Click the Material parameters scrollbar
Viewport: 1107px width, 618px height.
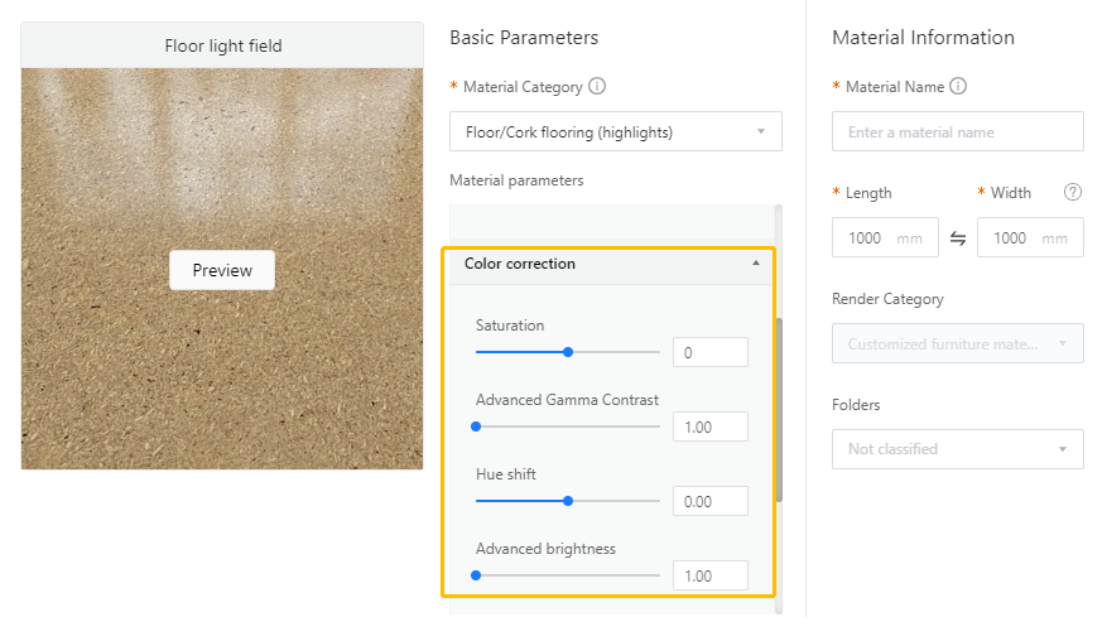click(779, 410)
